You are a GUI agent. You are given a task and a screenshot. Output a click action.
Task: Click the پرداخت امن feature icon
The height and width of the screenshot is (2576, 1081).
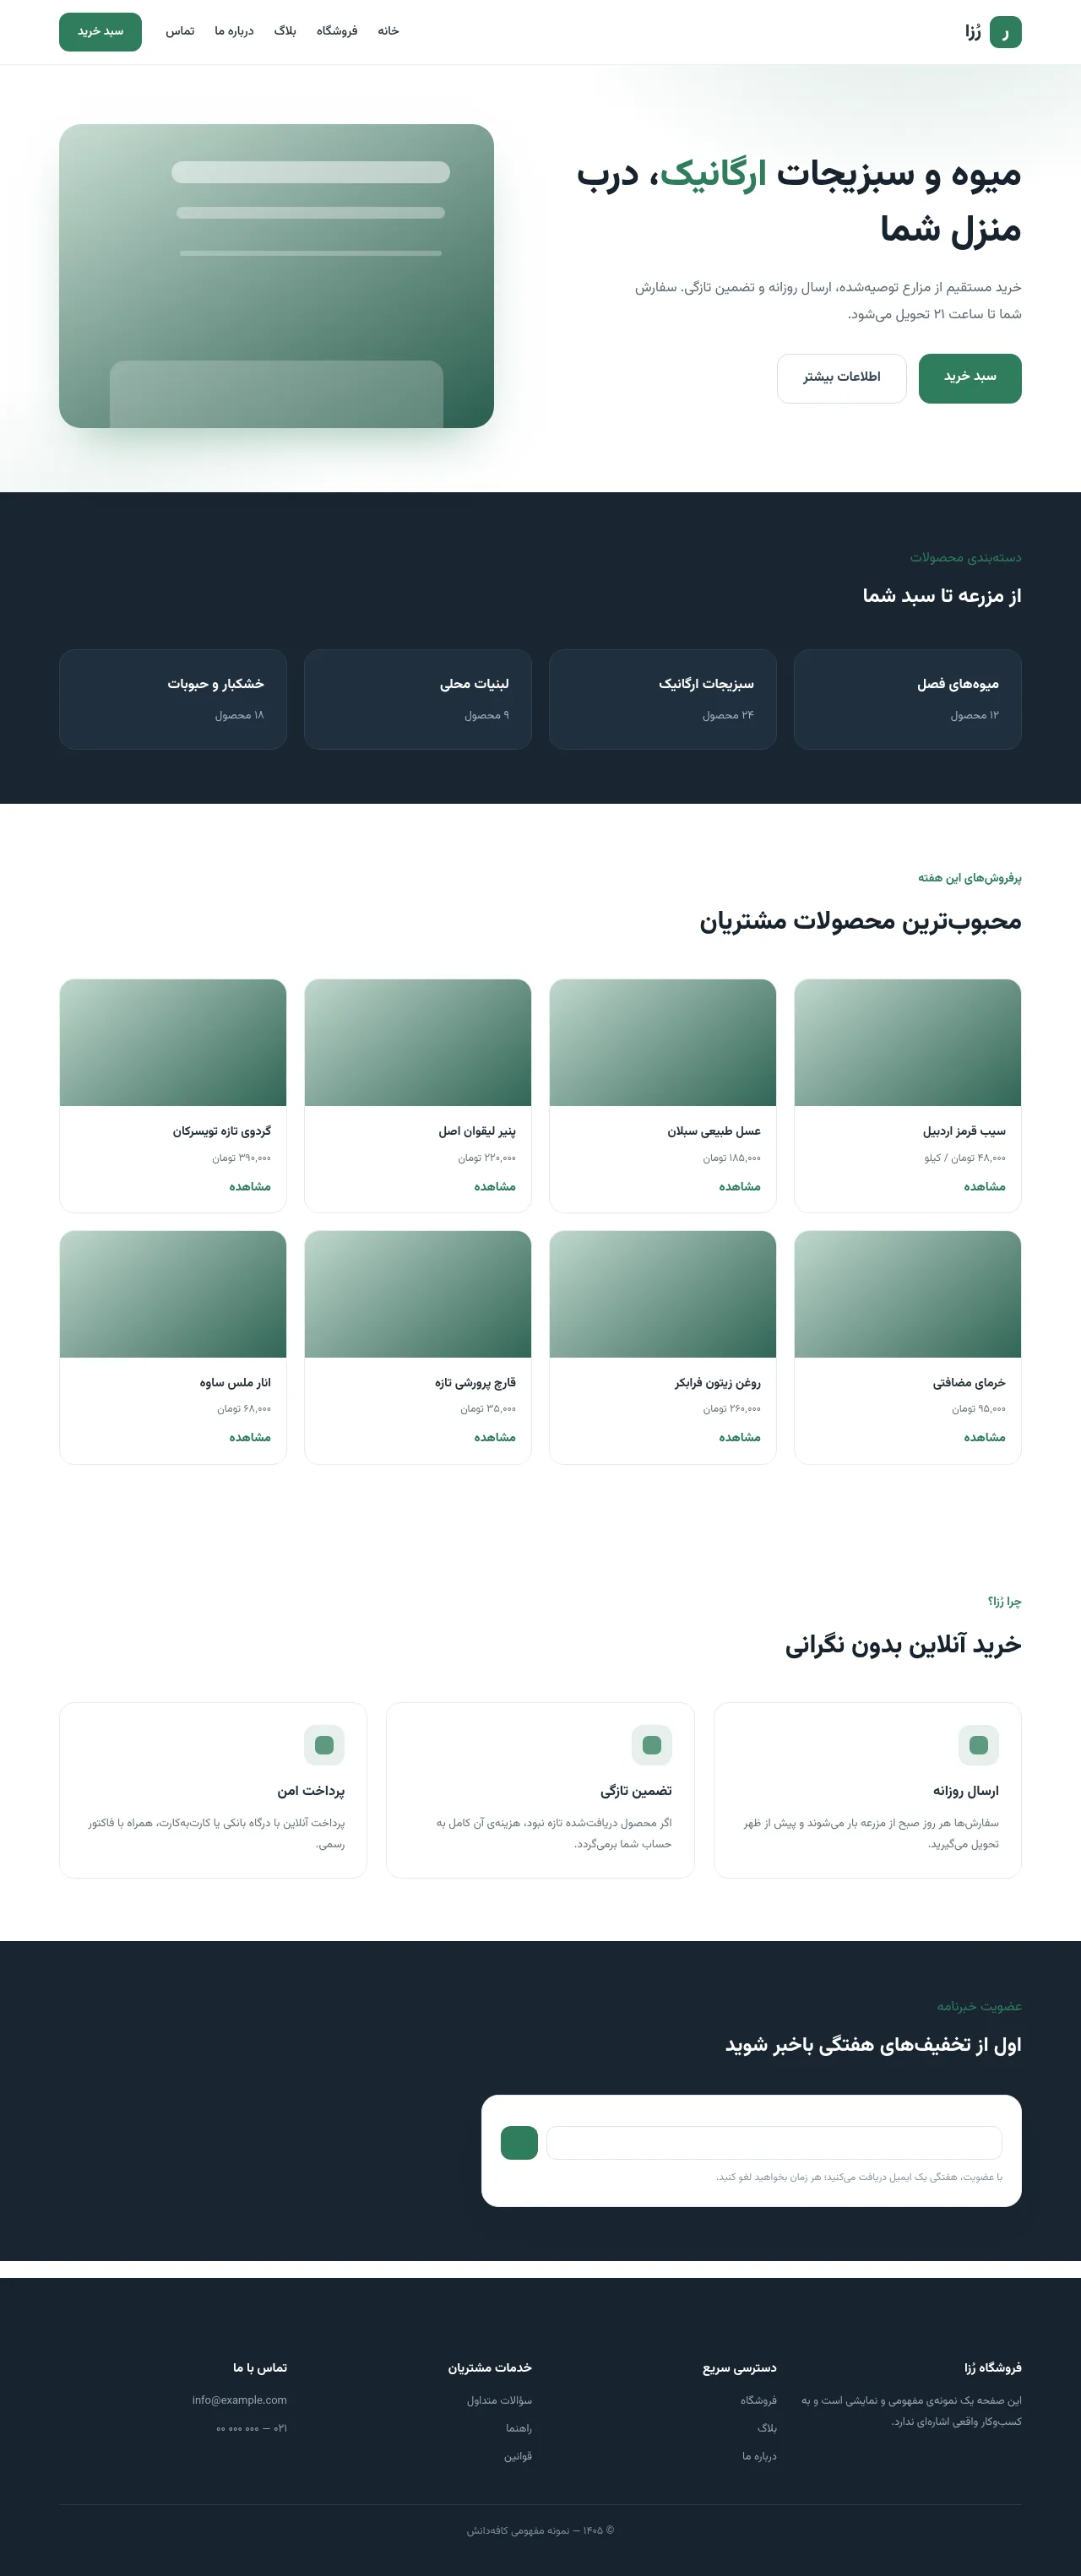[324, 1745]
